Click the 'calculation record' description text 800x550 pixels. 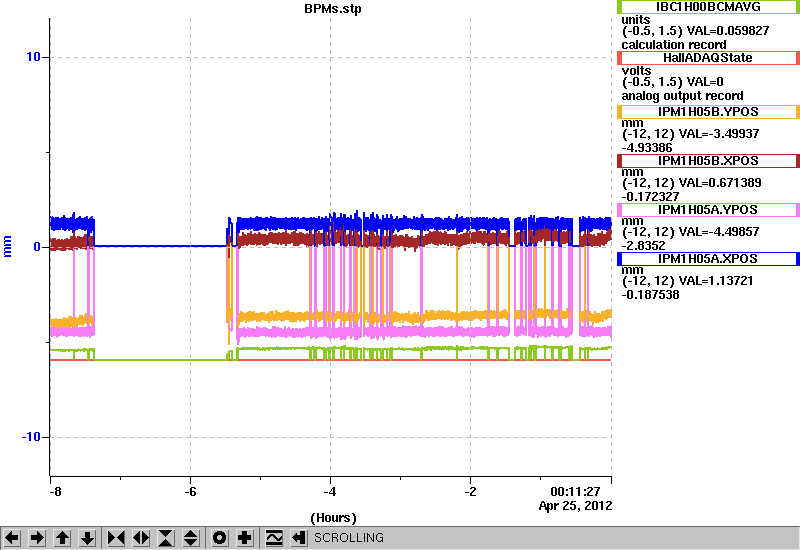[674, 45]
